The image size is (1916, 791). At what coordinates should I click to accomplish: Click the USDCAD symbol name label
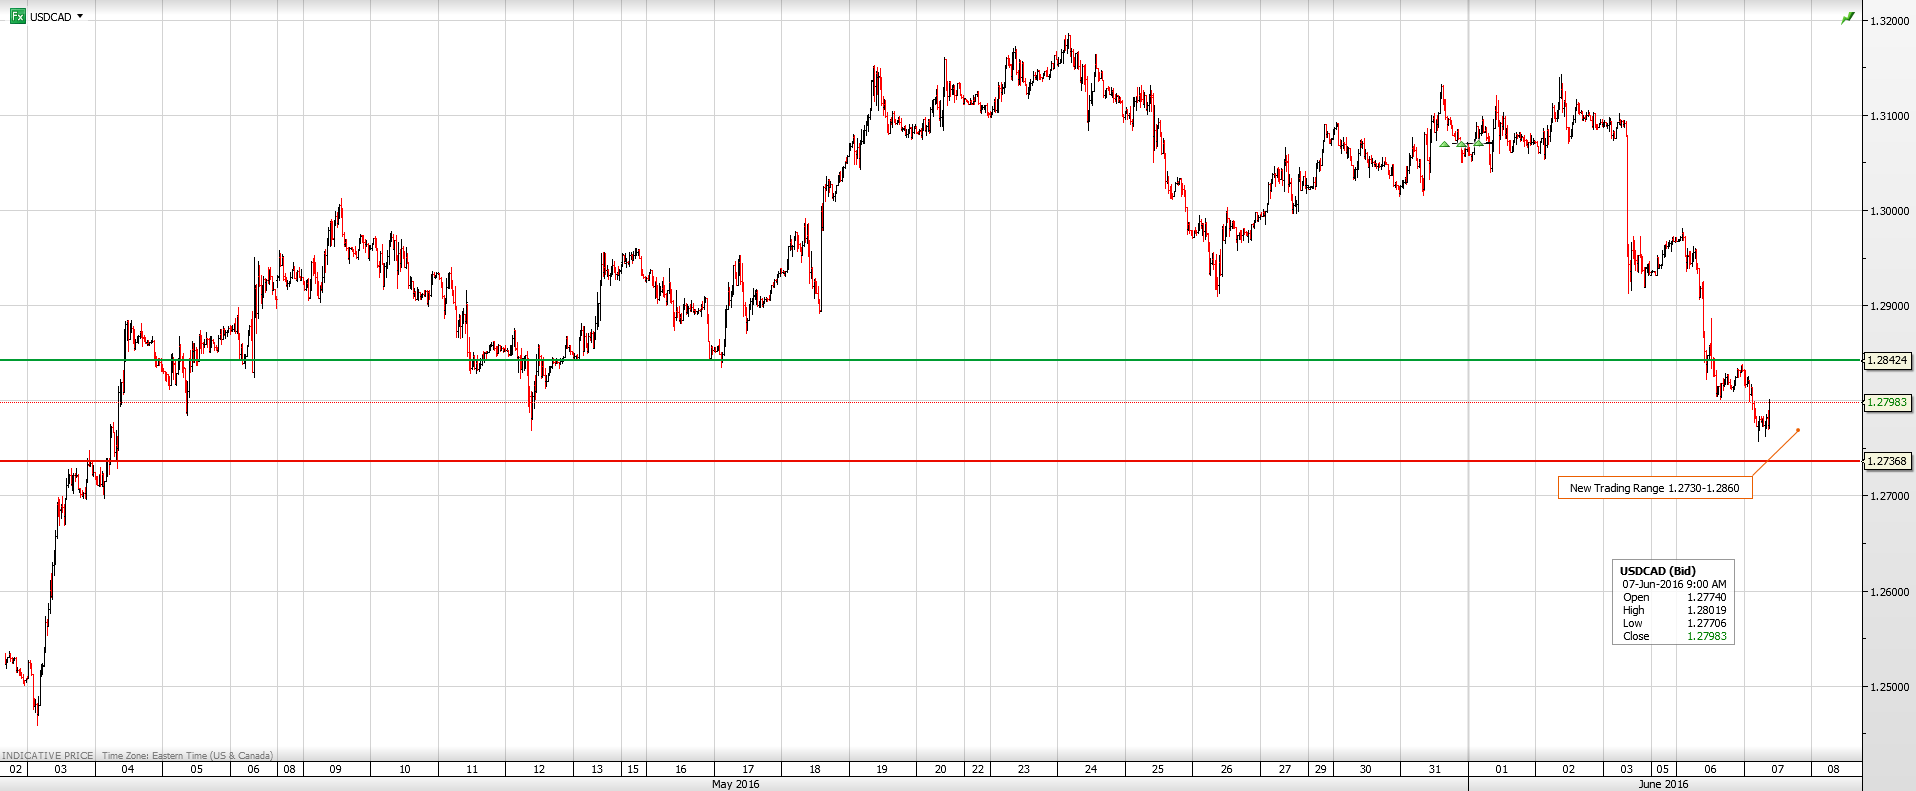(51, 17)
